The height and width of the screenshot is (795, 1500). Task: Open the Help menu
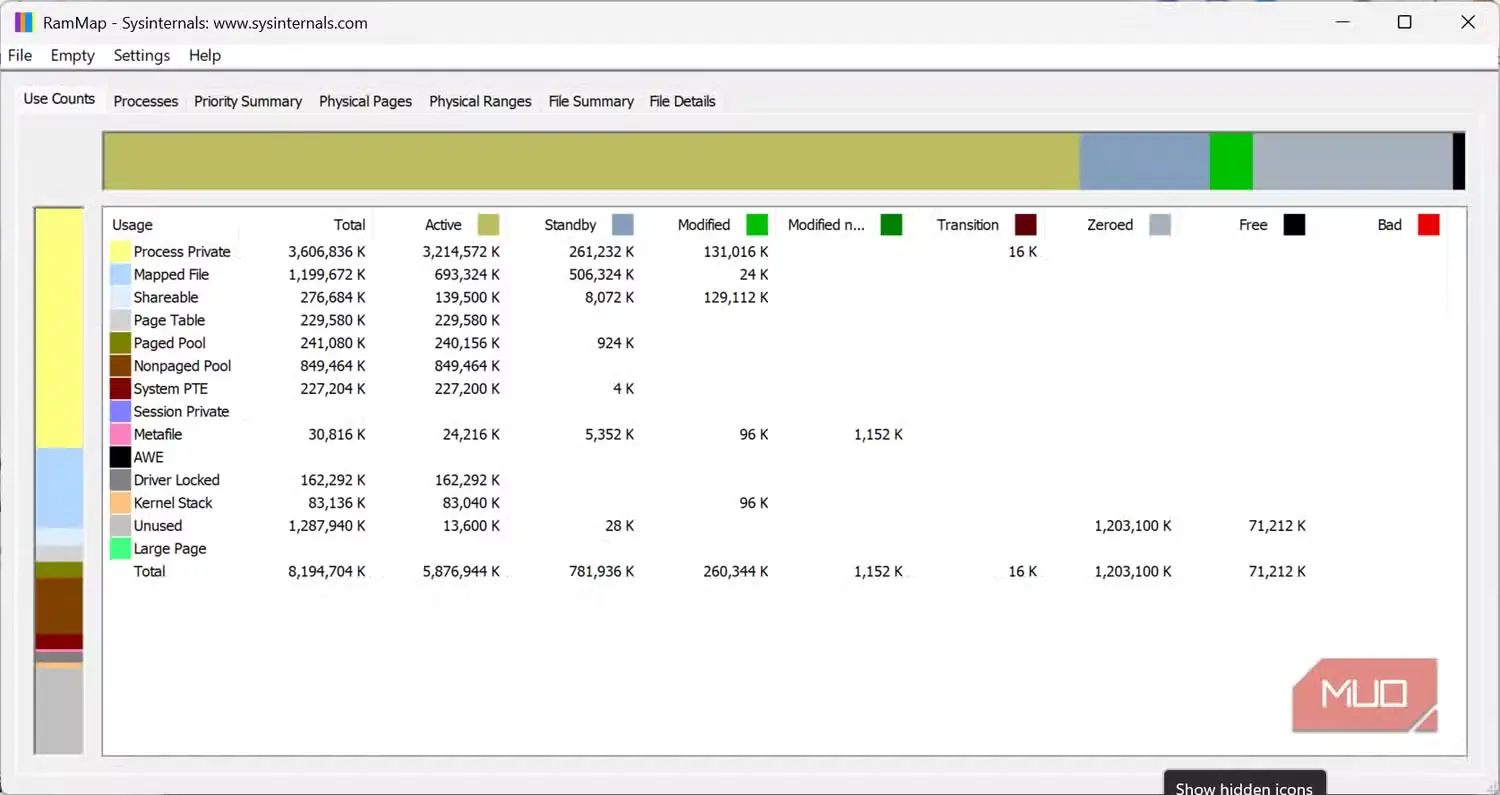tap(205, 56)
